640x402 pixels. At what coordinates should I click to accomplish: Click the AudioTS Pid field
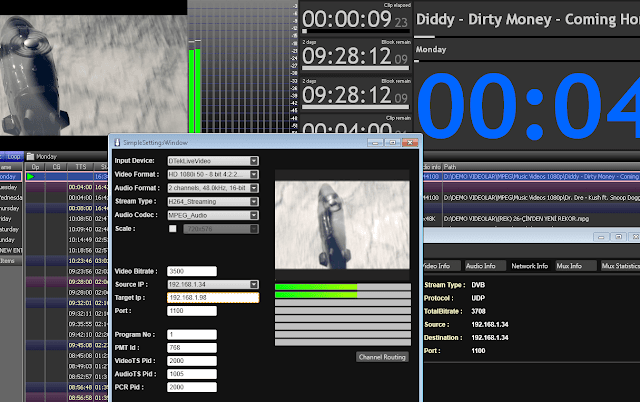pos(192,374)
